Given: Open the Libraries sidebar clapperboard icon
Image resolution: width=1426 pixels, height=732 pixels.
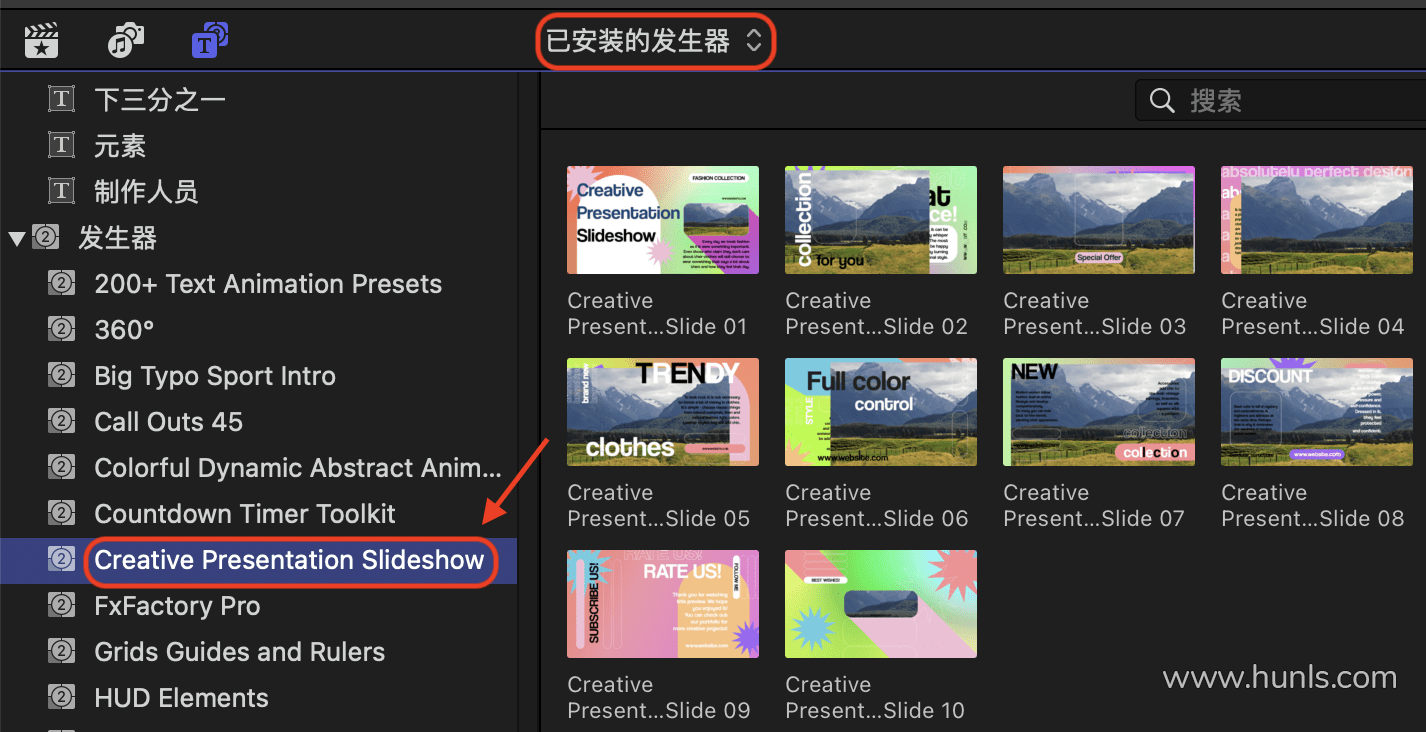Looking at the screenshot, I should coord(41,41).
